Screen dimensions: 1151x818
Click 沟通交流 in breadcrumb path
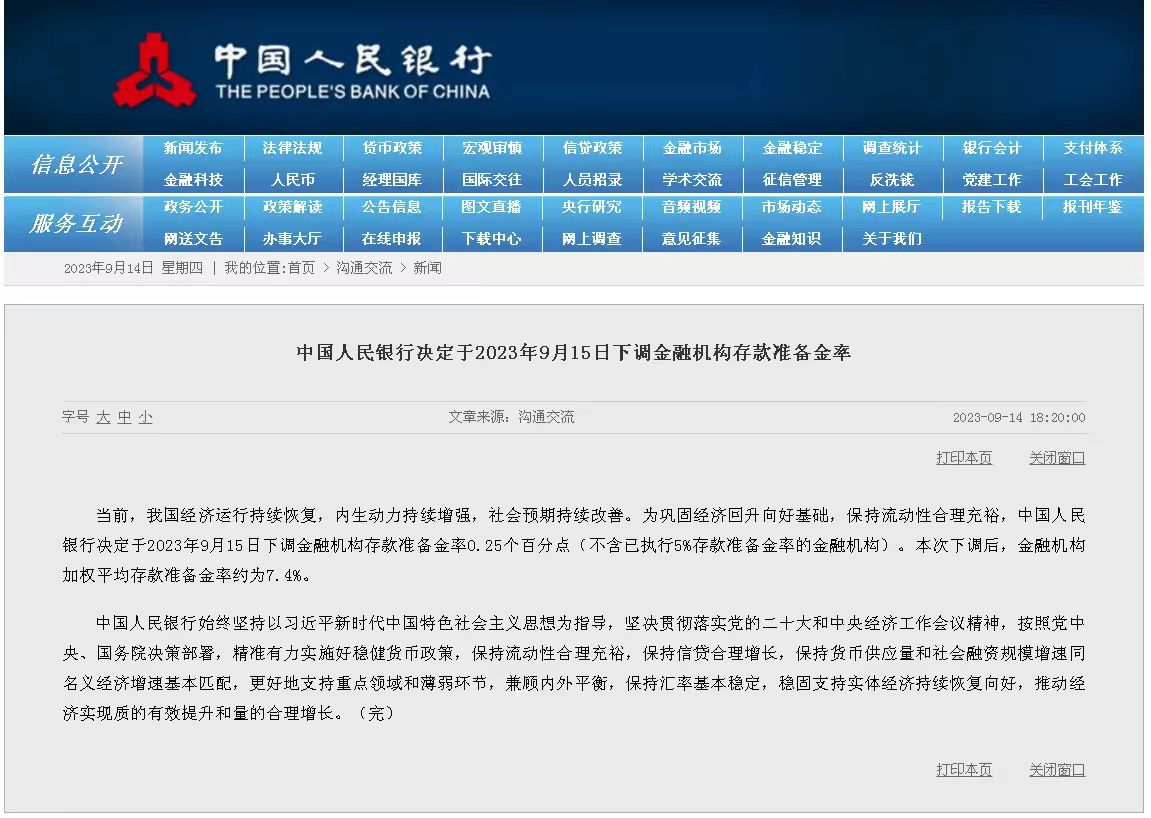click(364, 268)
